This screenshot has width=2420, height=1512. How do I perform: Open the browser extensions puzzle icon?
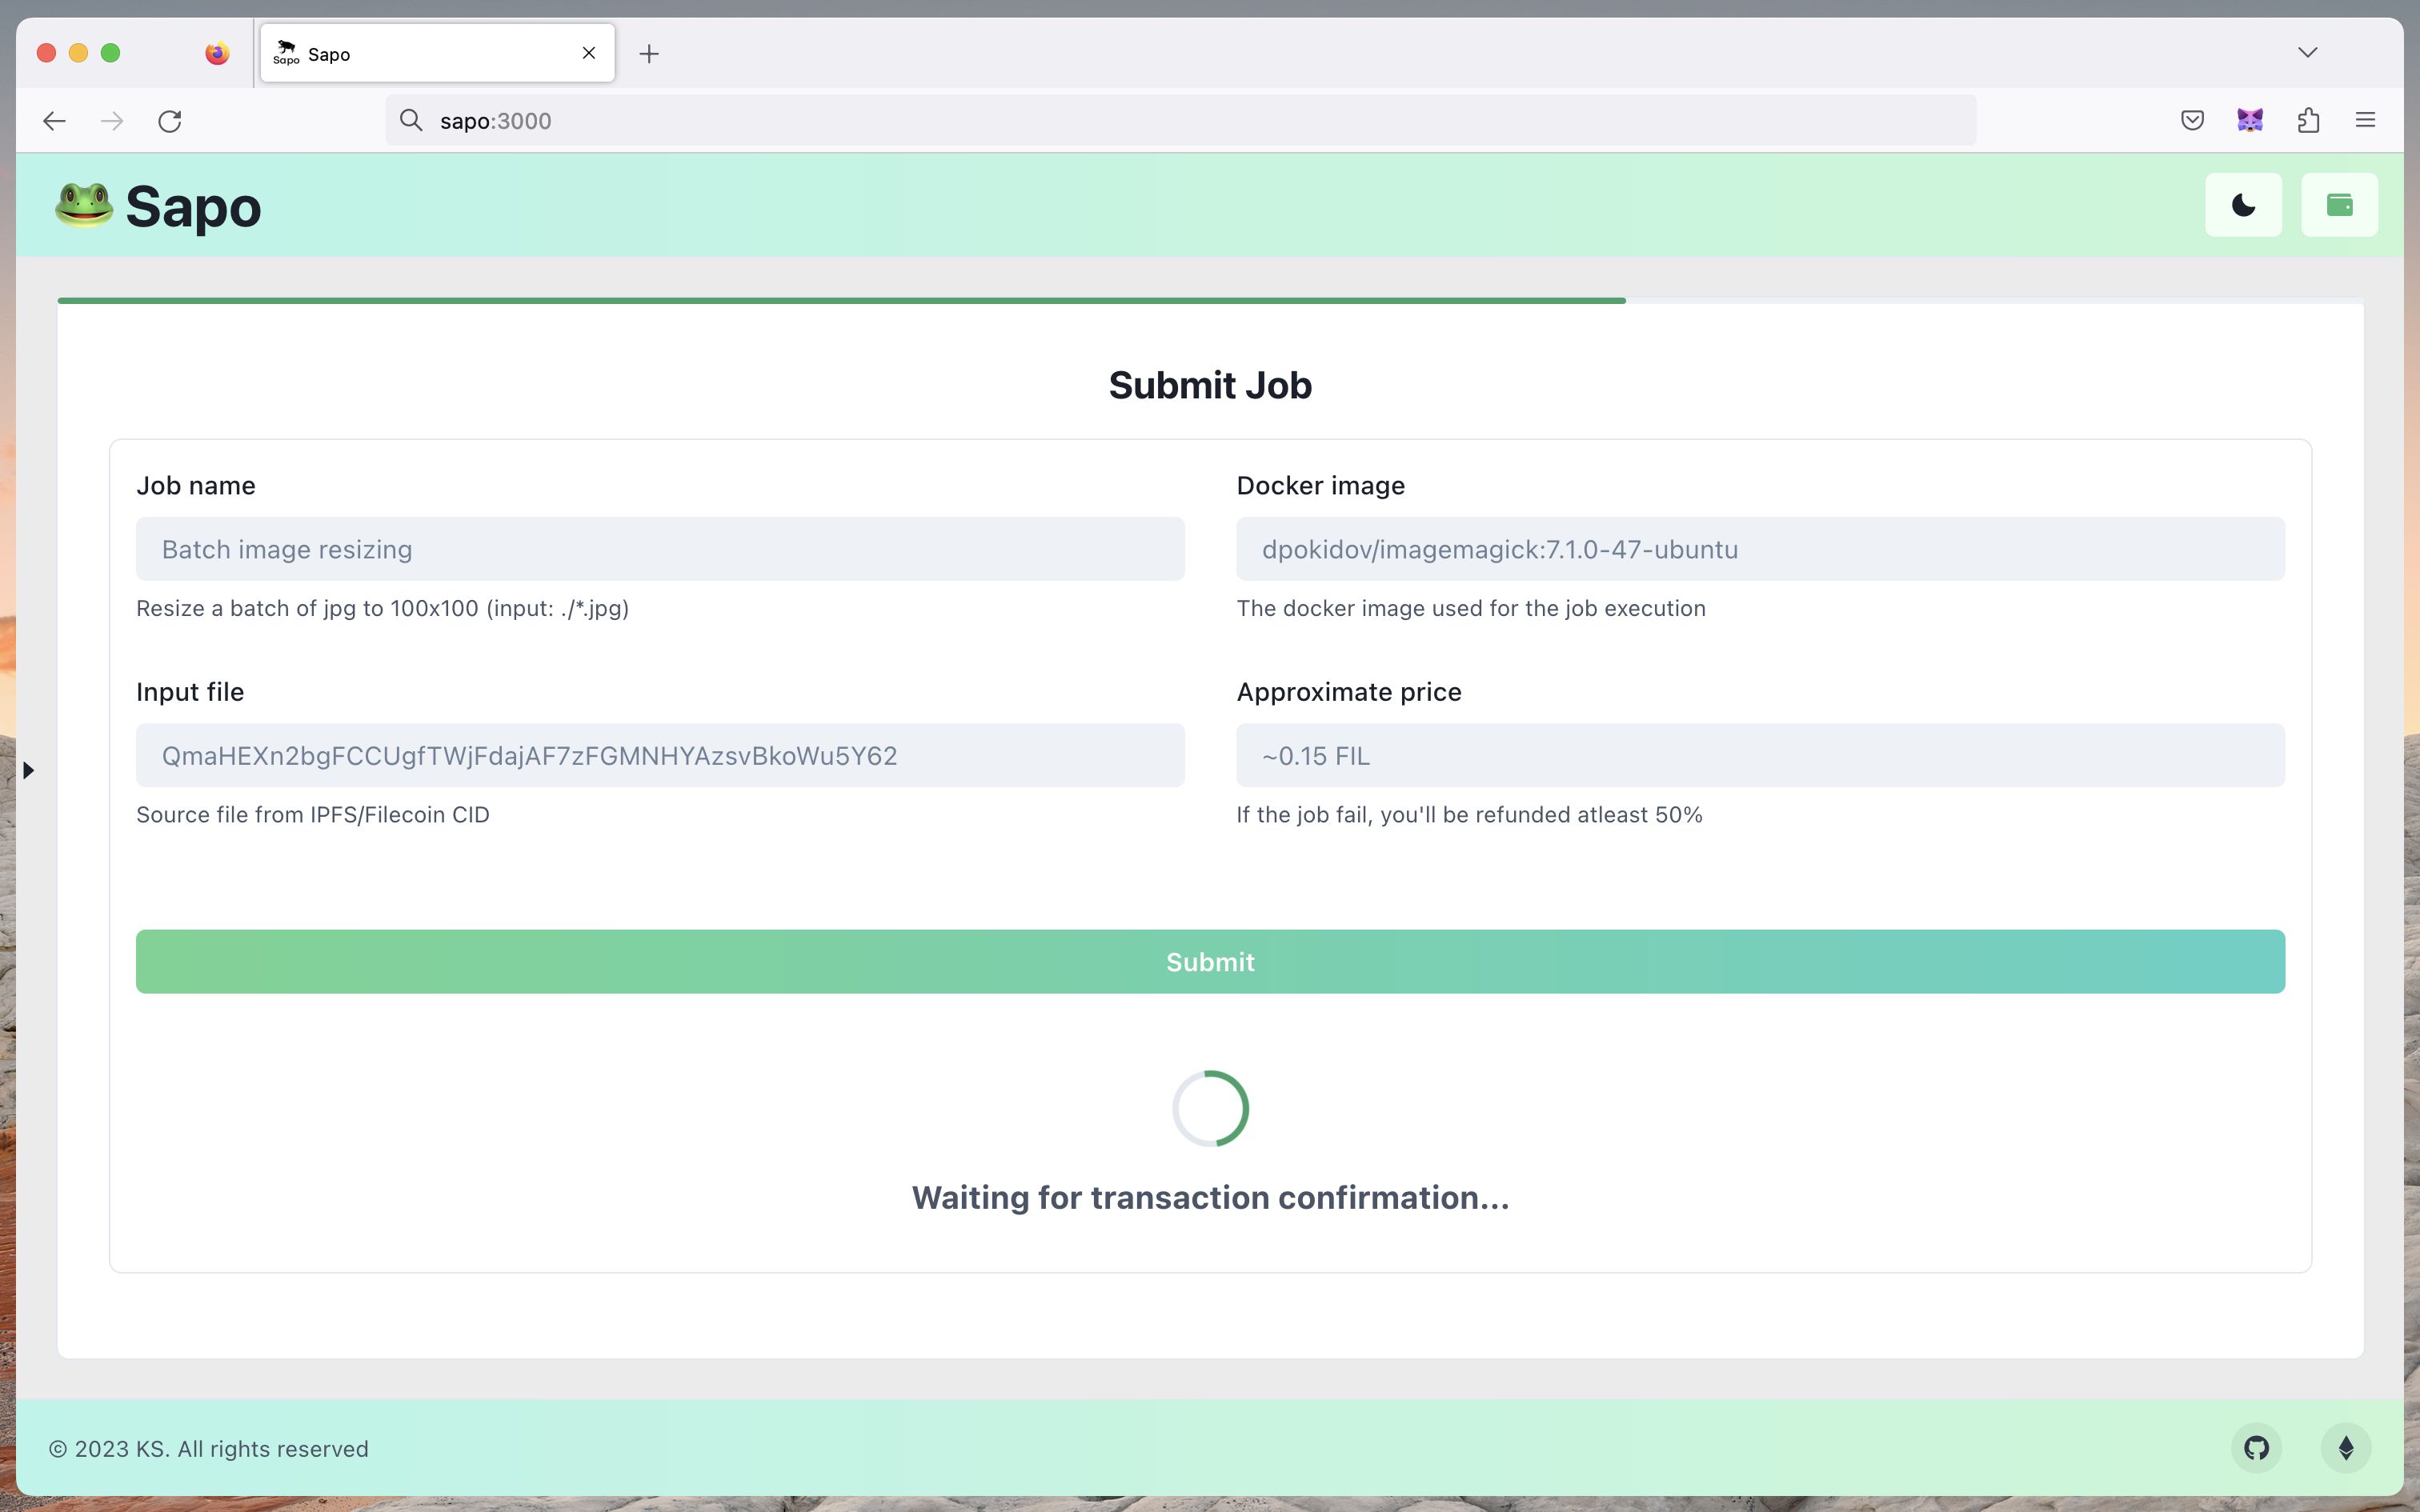pos(2308,121)
